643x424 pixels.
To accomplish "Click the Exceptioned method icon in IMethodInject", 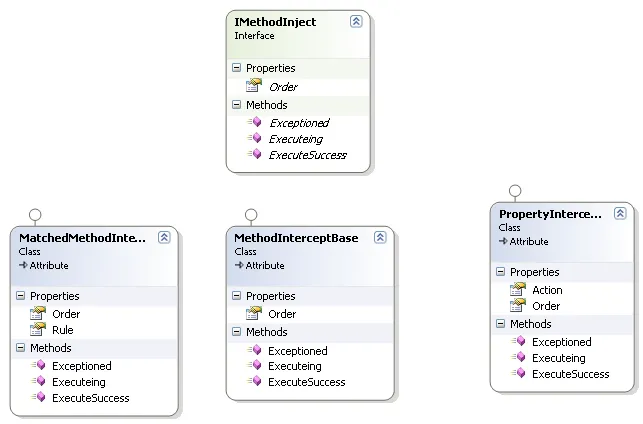I will coord(254,122).
